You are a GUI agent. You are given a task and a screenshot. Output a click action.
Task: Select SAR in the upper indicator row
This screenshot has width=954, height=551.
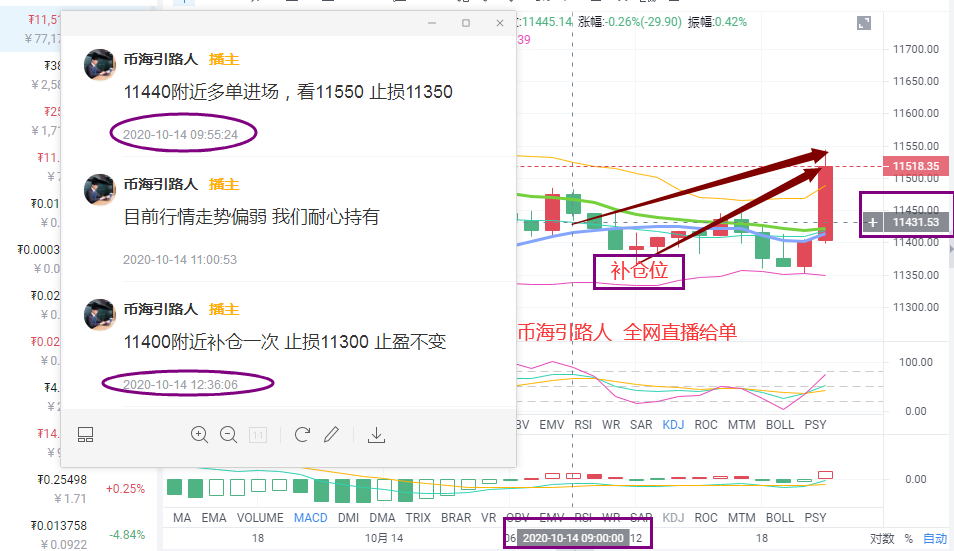tap(641, 425)
